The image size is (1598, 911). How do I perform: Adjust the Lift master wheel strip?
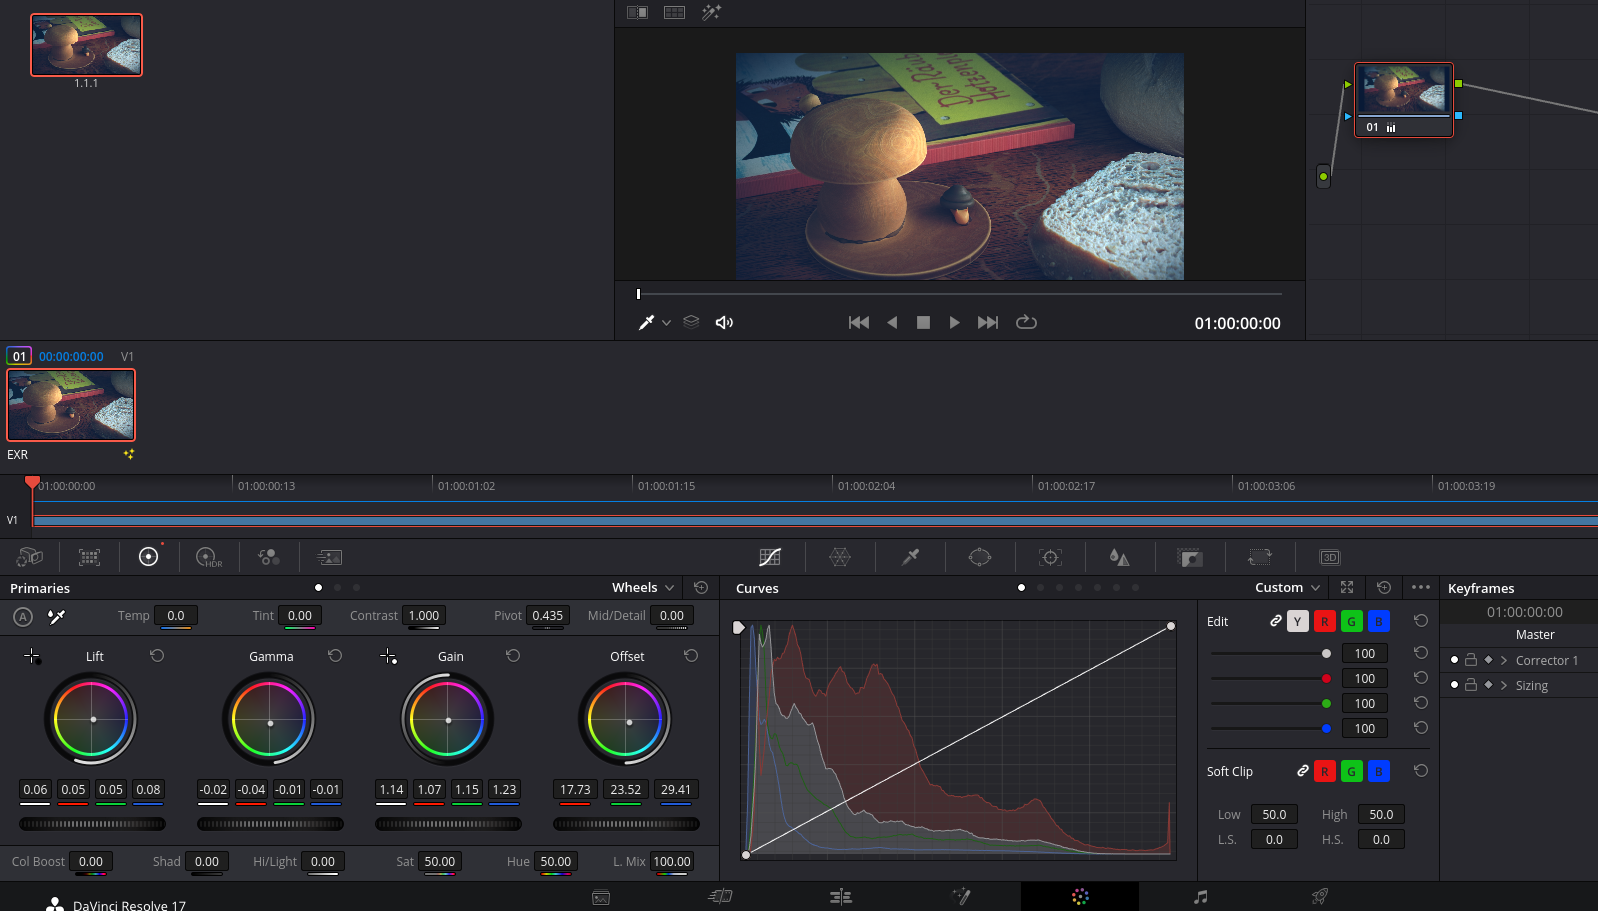click(x=92, y=824)
